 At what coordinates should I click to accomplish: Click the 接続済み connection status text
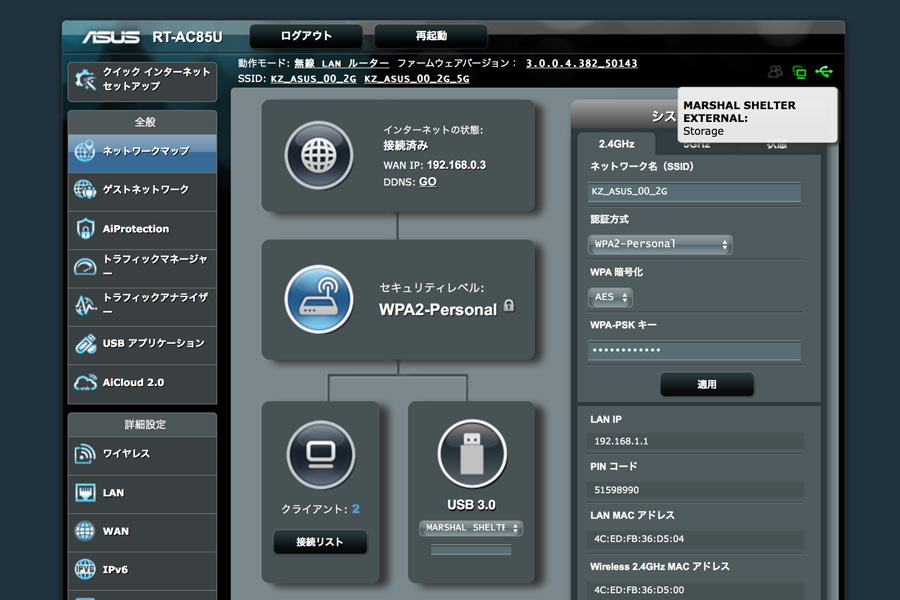(406, 146)
